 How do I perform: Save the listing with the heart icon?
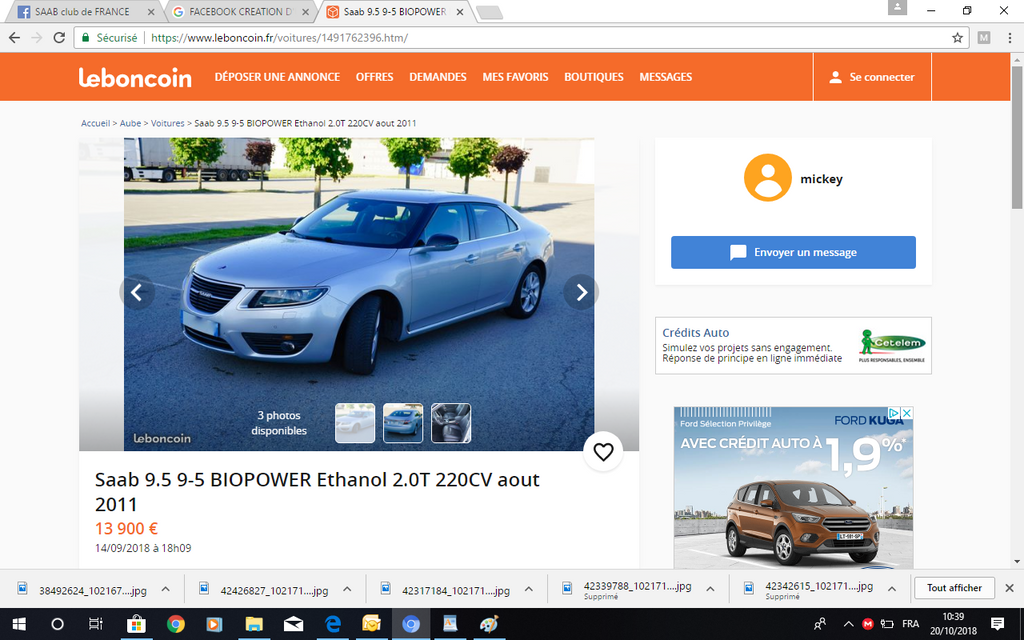[x=603, y=451]
